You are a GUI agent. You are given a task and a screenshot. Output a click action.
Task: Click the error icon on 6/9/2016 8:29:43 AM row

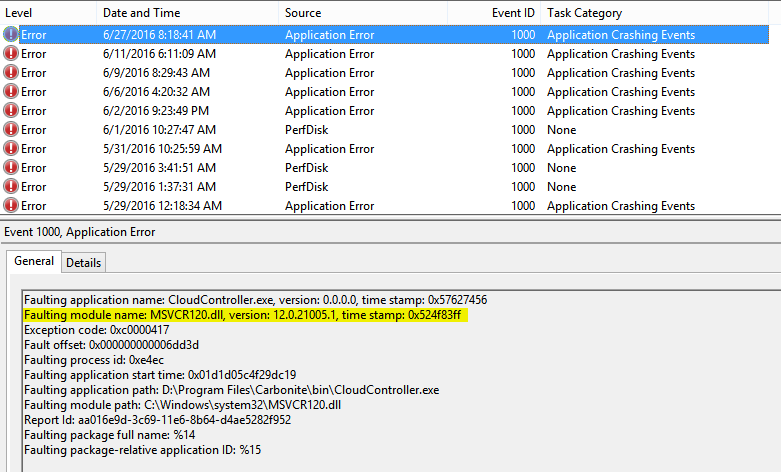tap(11, 73)
